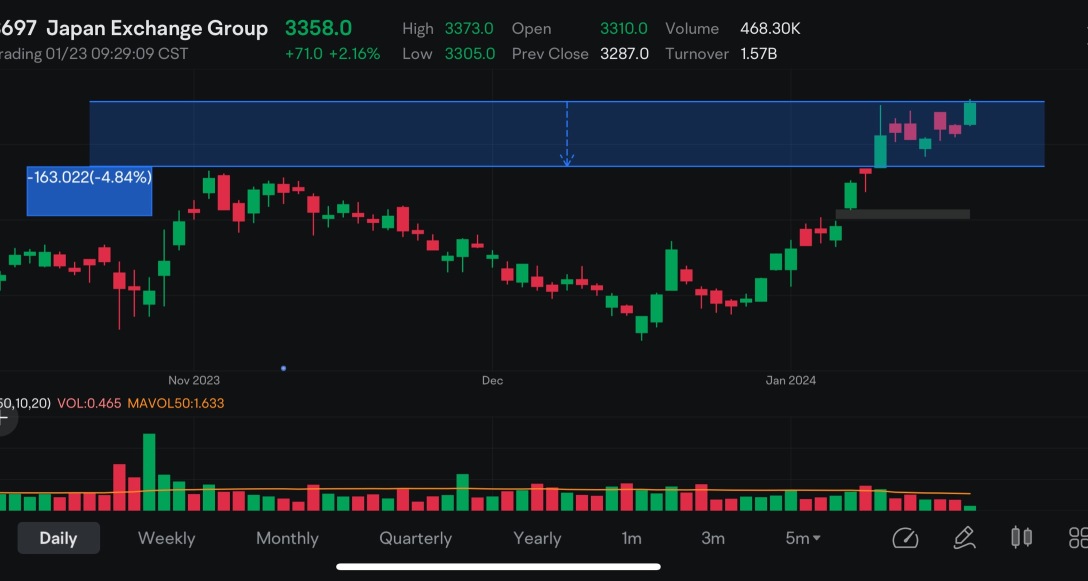The height and width of the screenshot is (581, 1088).
Task: Select the dashed measurement arrow in range box
Action: [x=567, y=134]
